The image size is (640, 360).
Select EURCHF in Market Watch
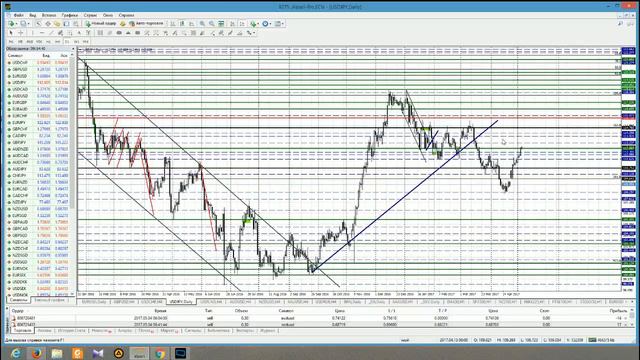[39, 116]
